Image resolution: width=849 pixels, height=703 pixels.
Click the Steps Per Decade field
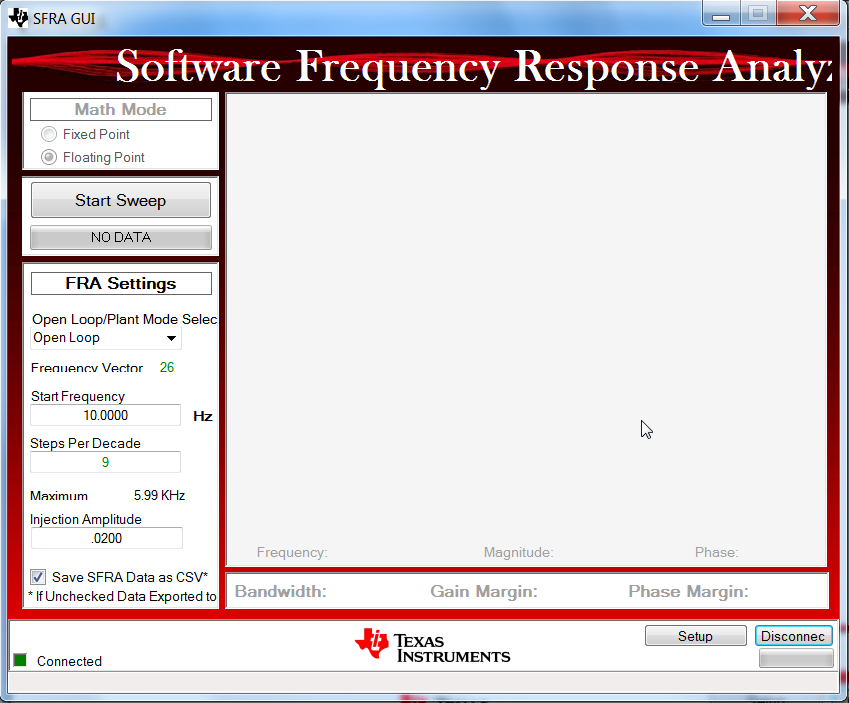(x=105, y=462)
